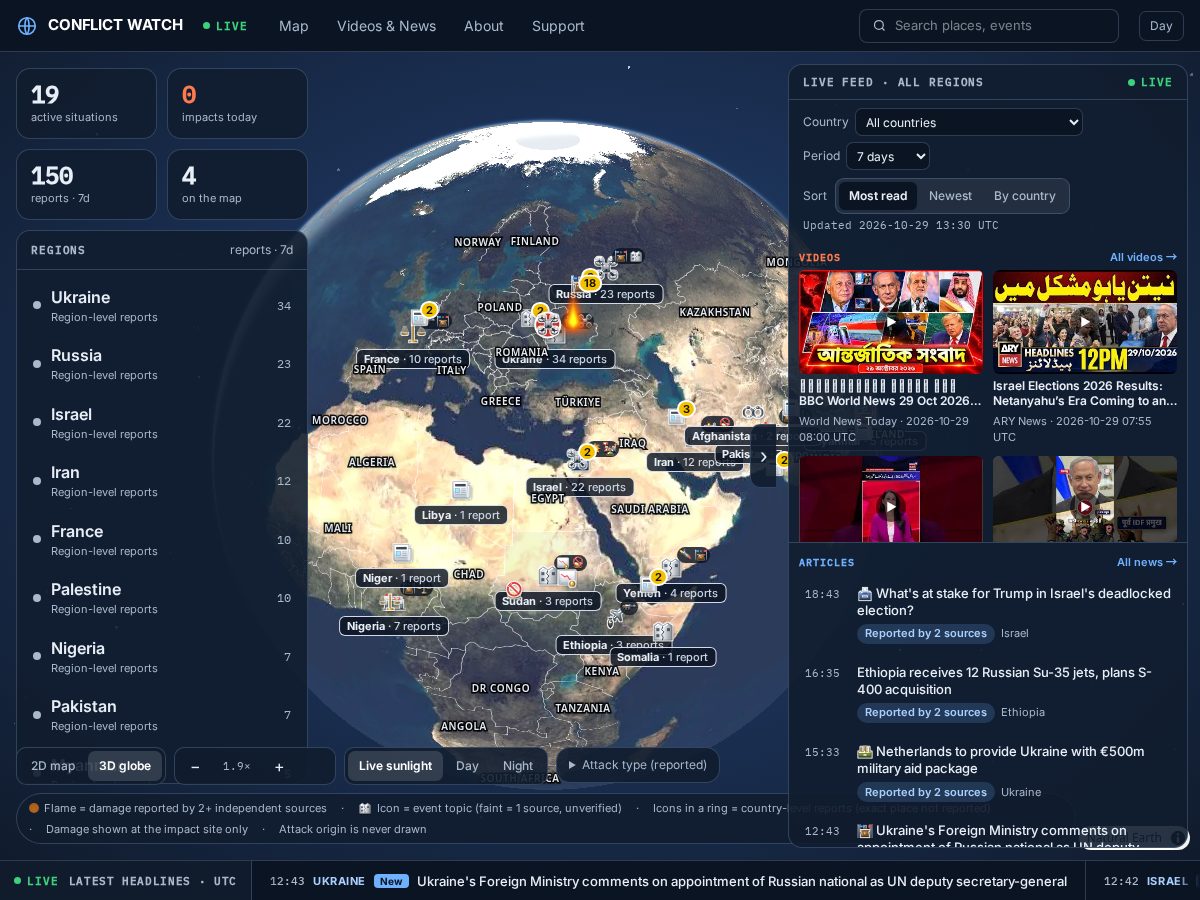The height and width of the screenshot is (900, 1200).
Task: Open Videos & News page
Action: coord(386,26)
